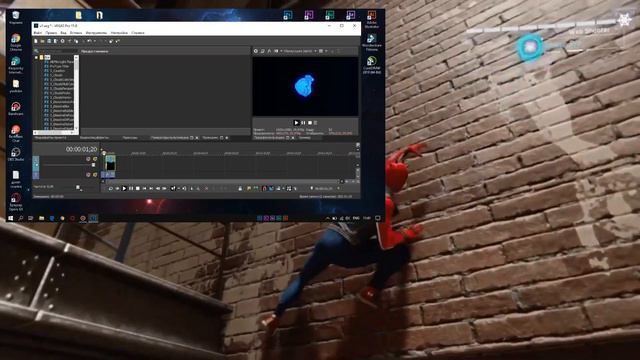Solo the video track in track header

(95, 159)
